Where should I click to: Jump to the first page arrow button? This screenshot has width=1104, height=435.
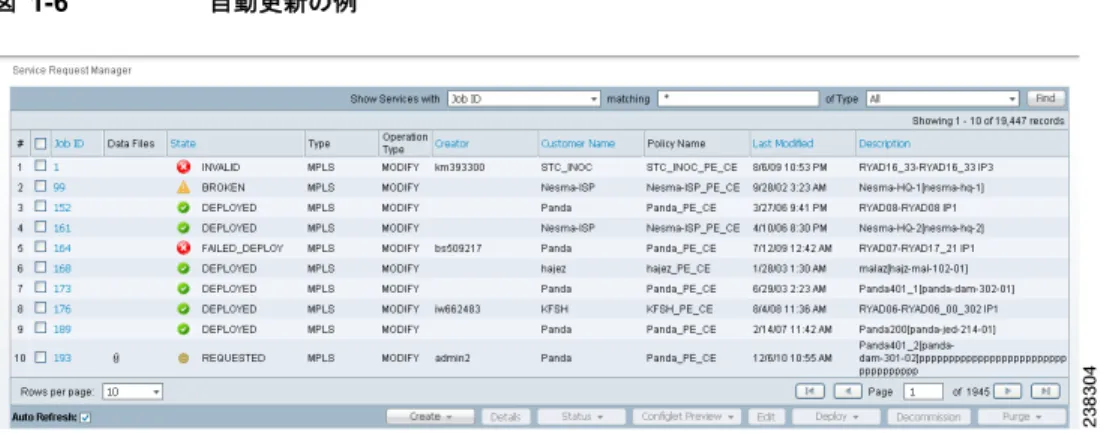[810, 391]
